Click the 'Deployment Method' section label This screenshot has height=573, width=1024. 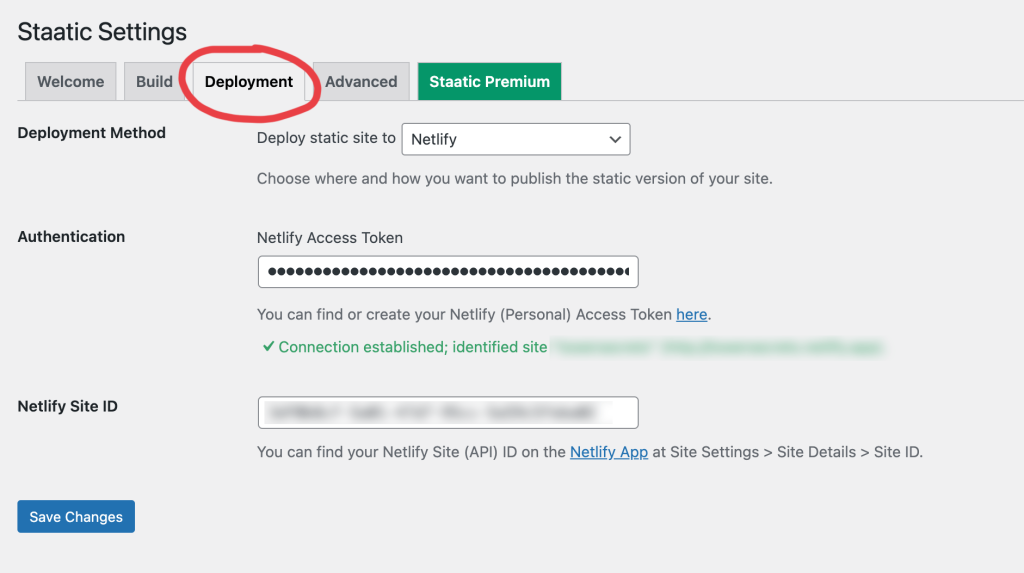click(92, 133)
